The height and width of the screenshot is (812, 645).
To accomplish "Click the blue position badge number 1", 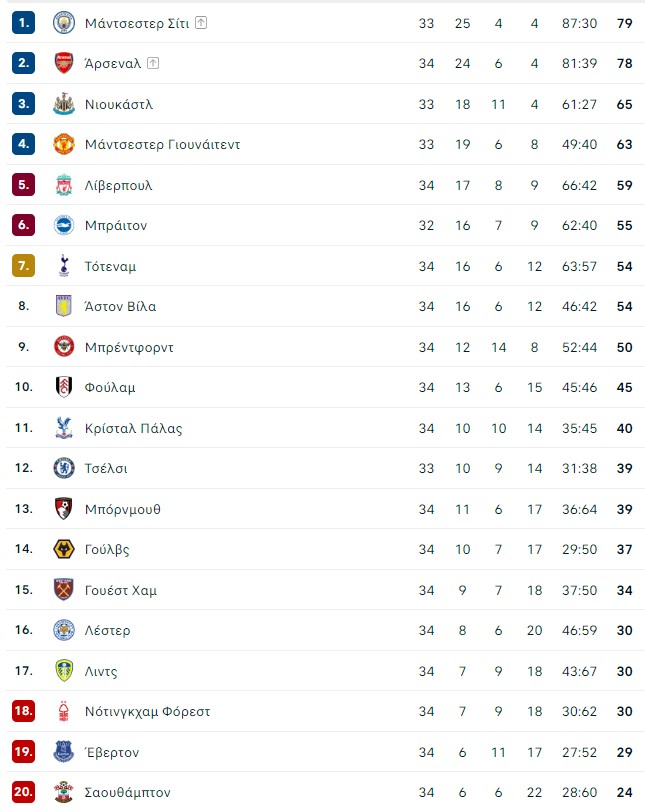I will pyautogui.click(x=24, y=23).
